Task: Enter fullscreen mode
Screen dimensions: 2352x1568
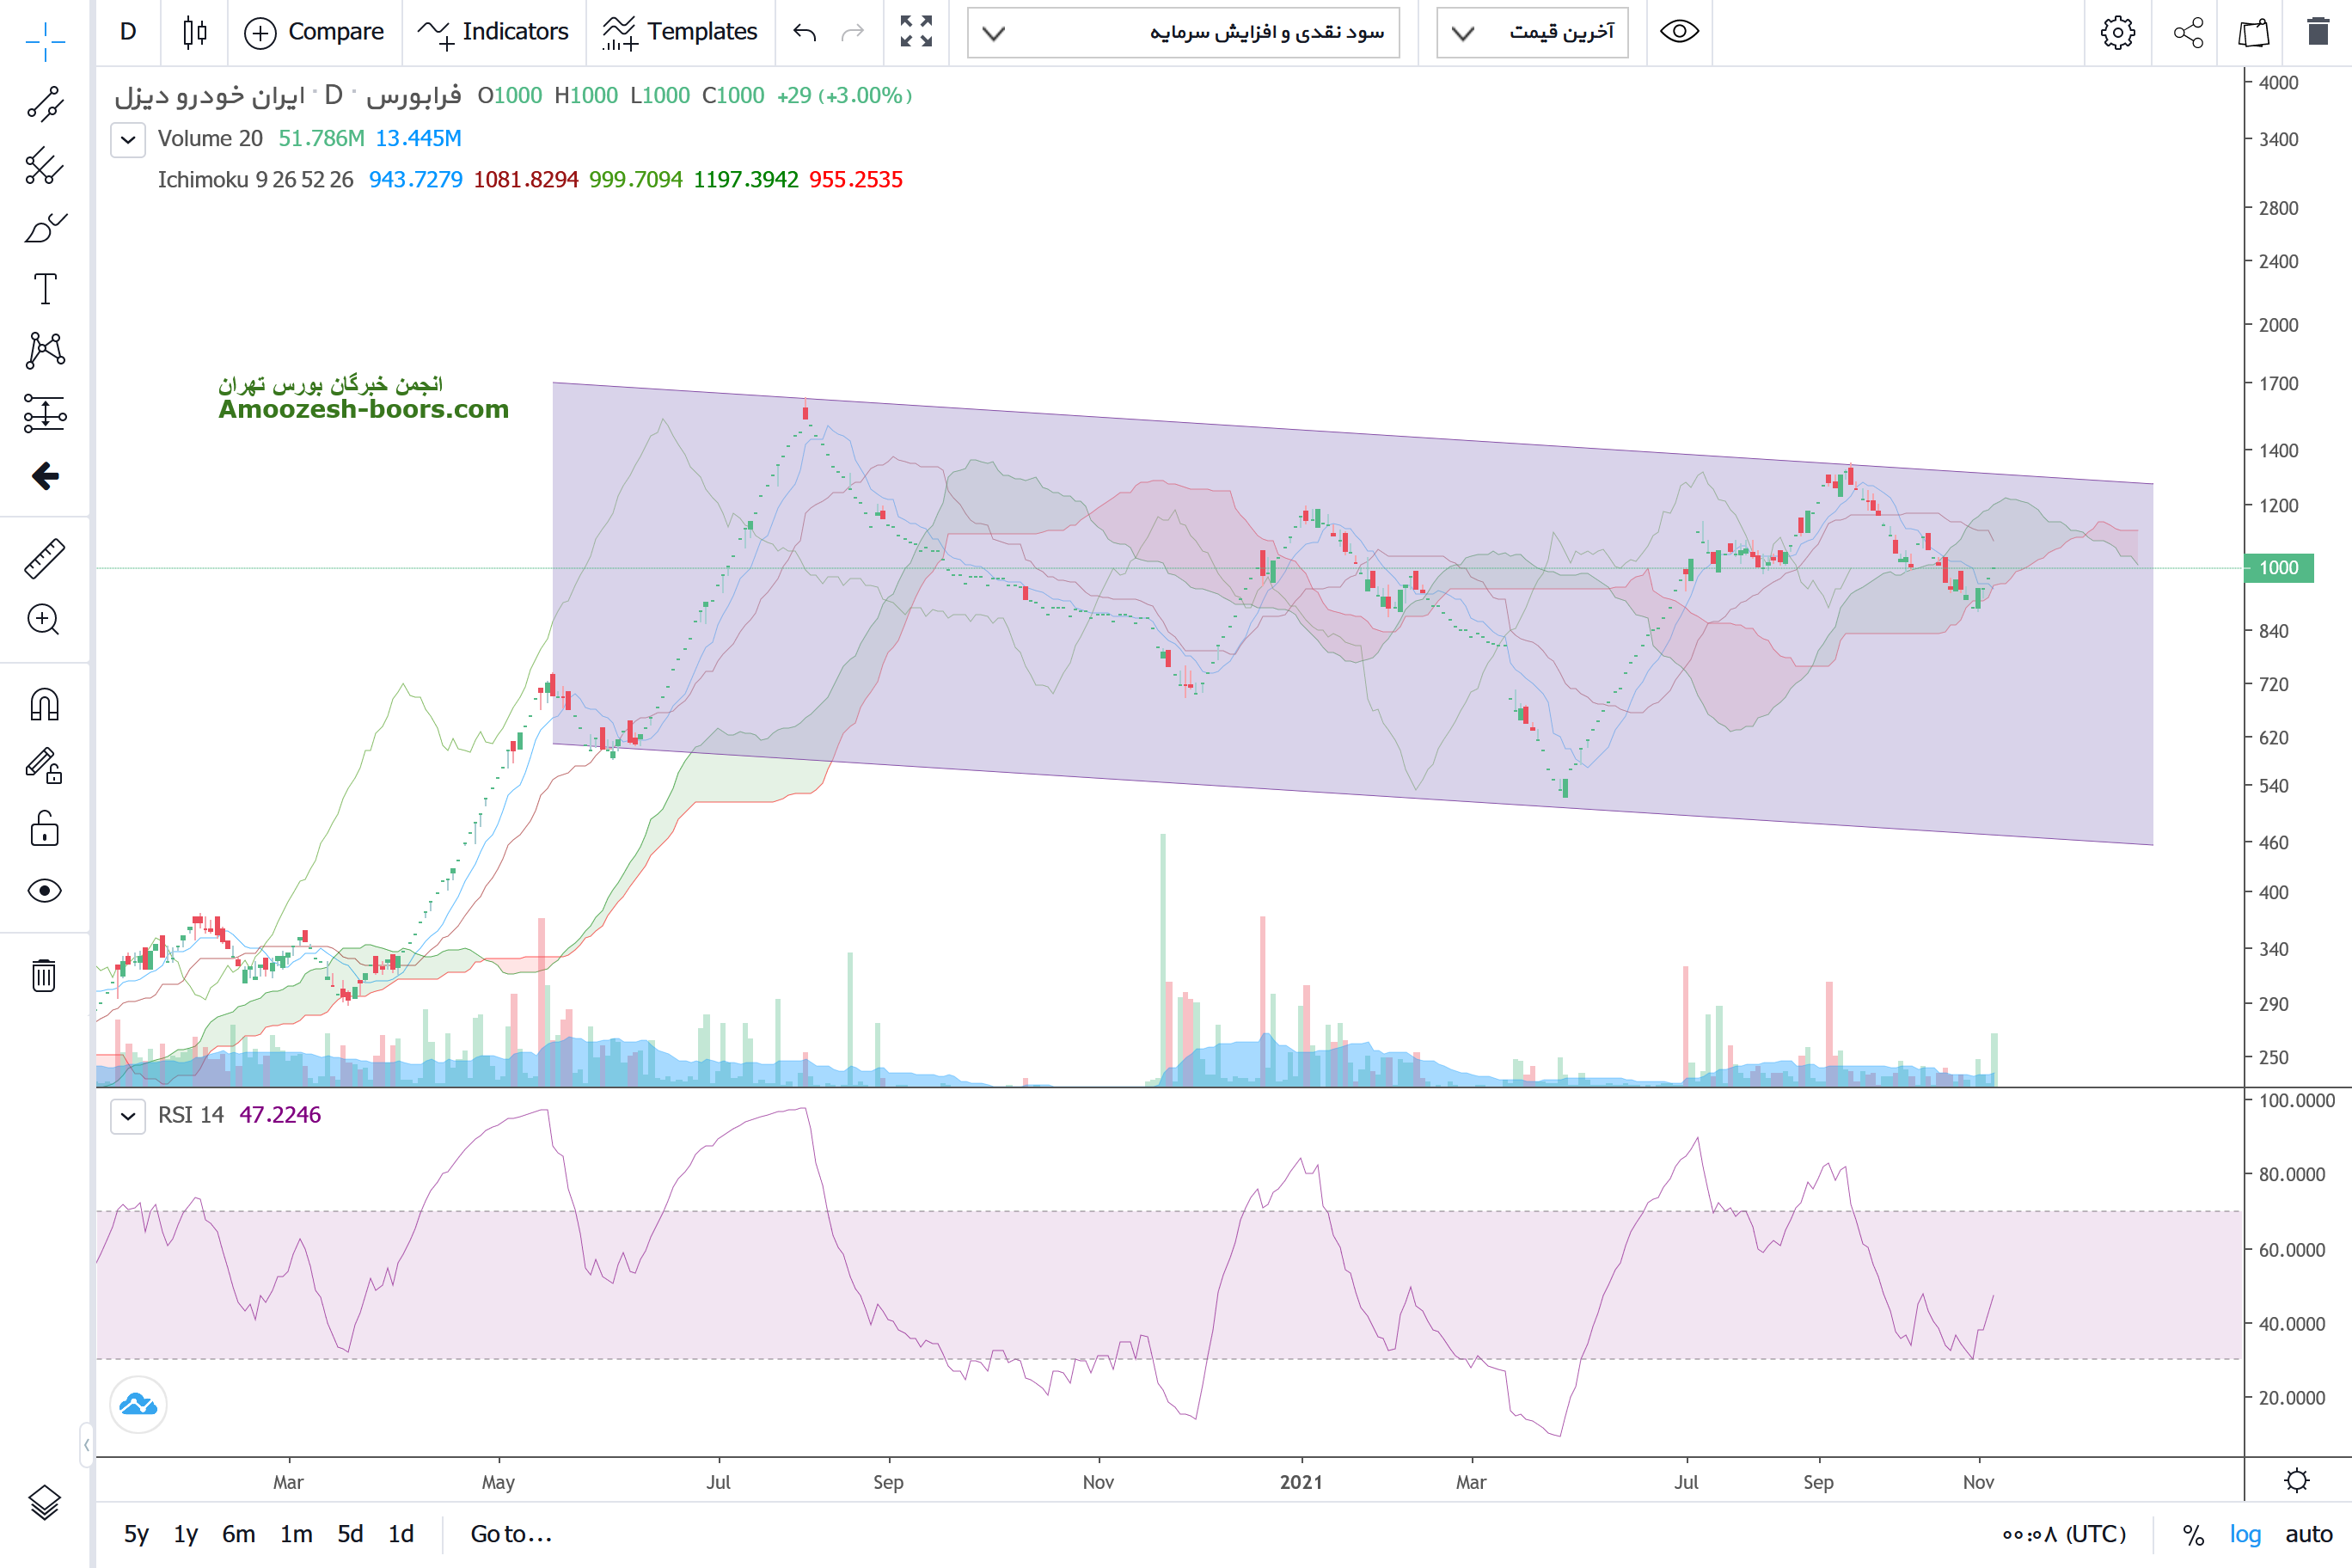Action: (915, 32)
